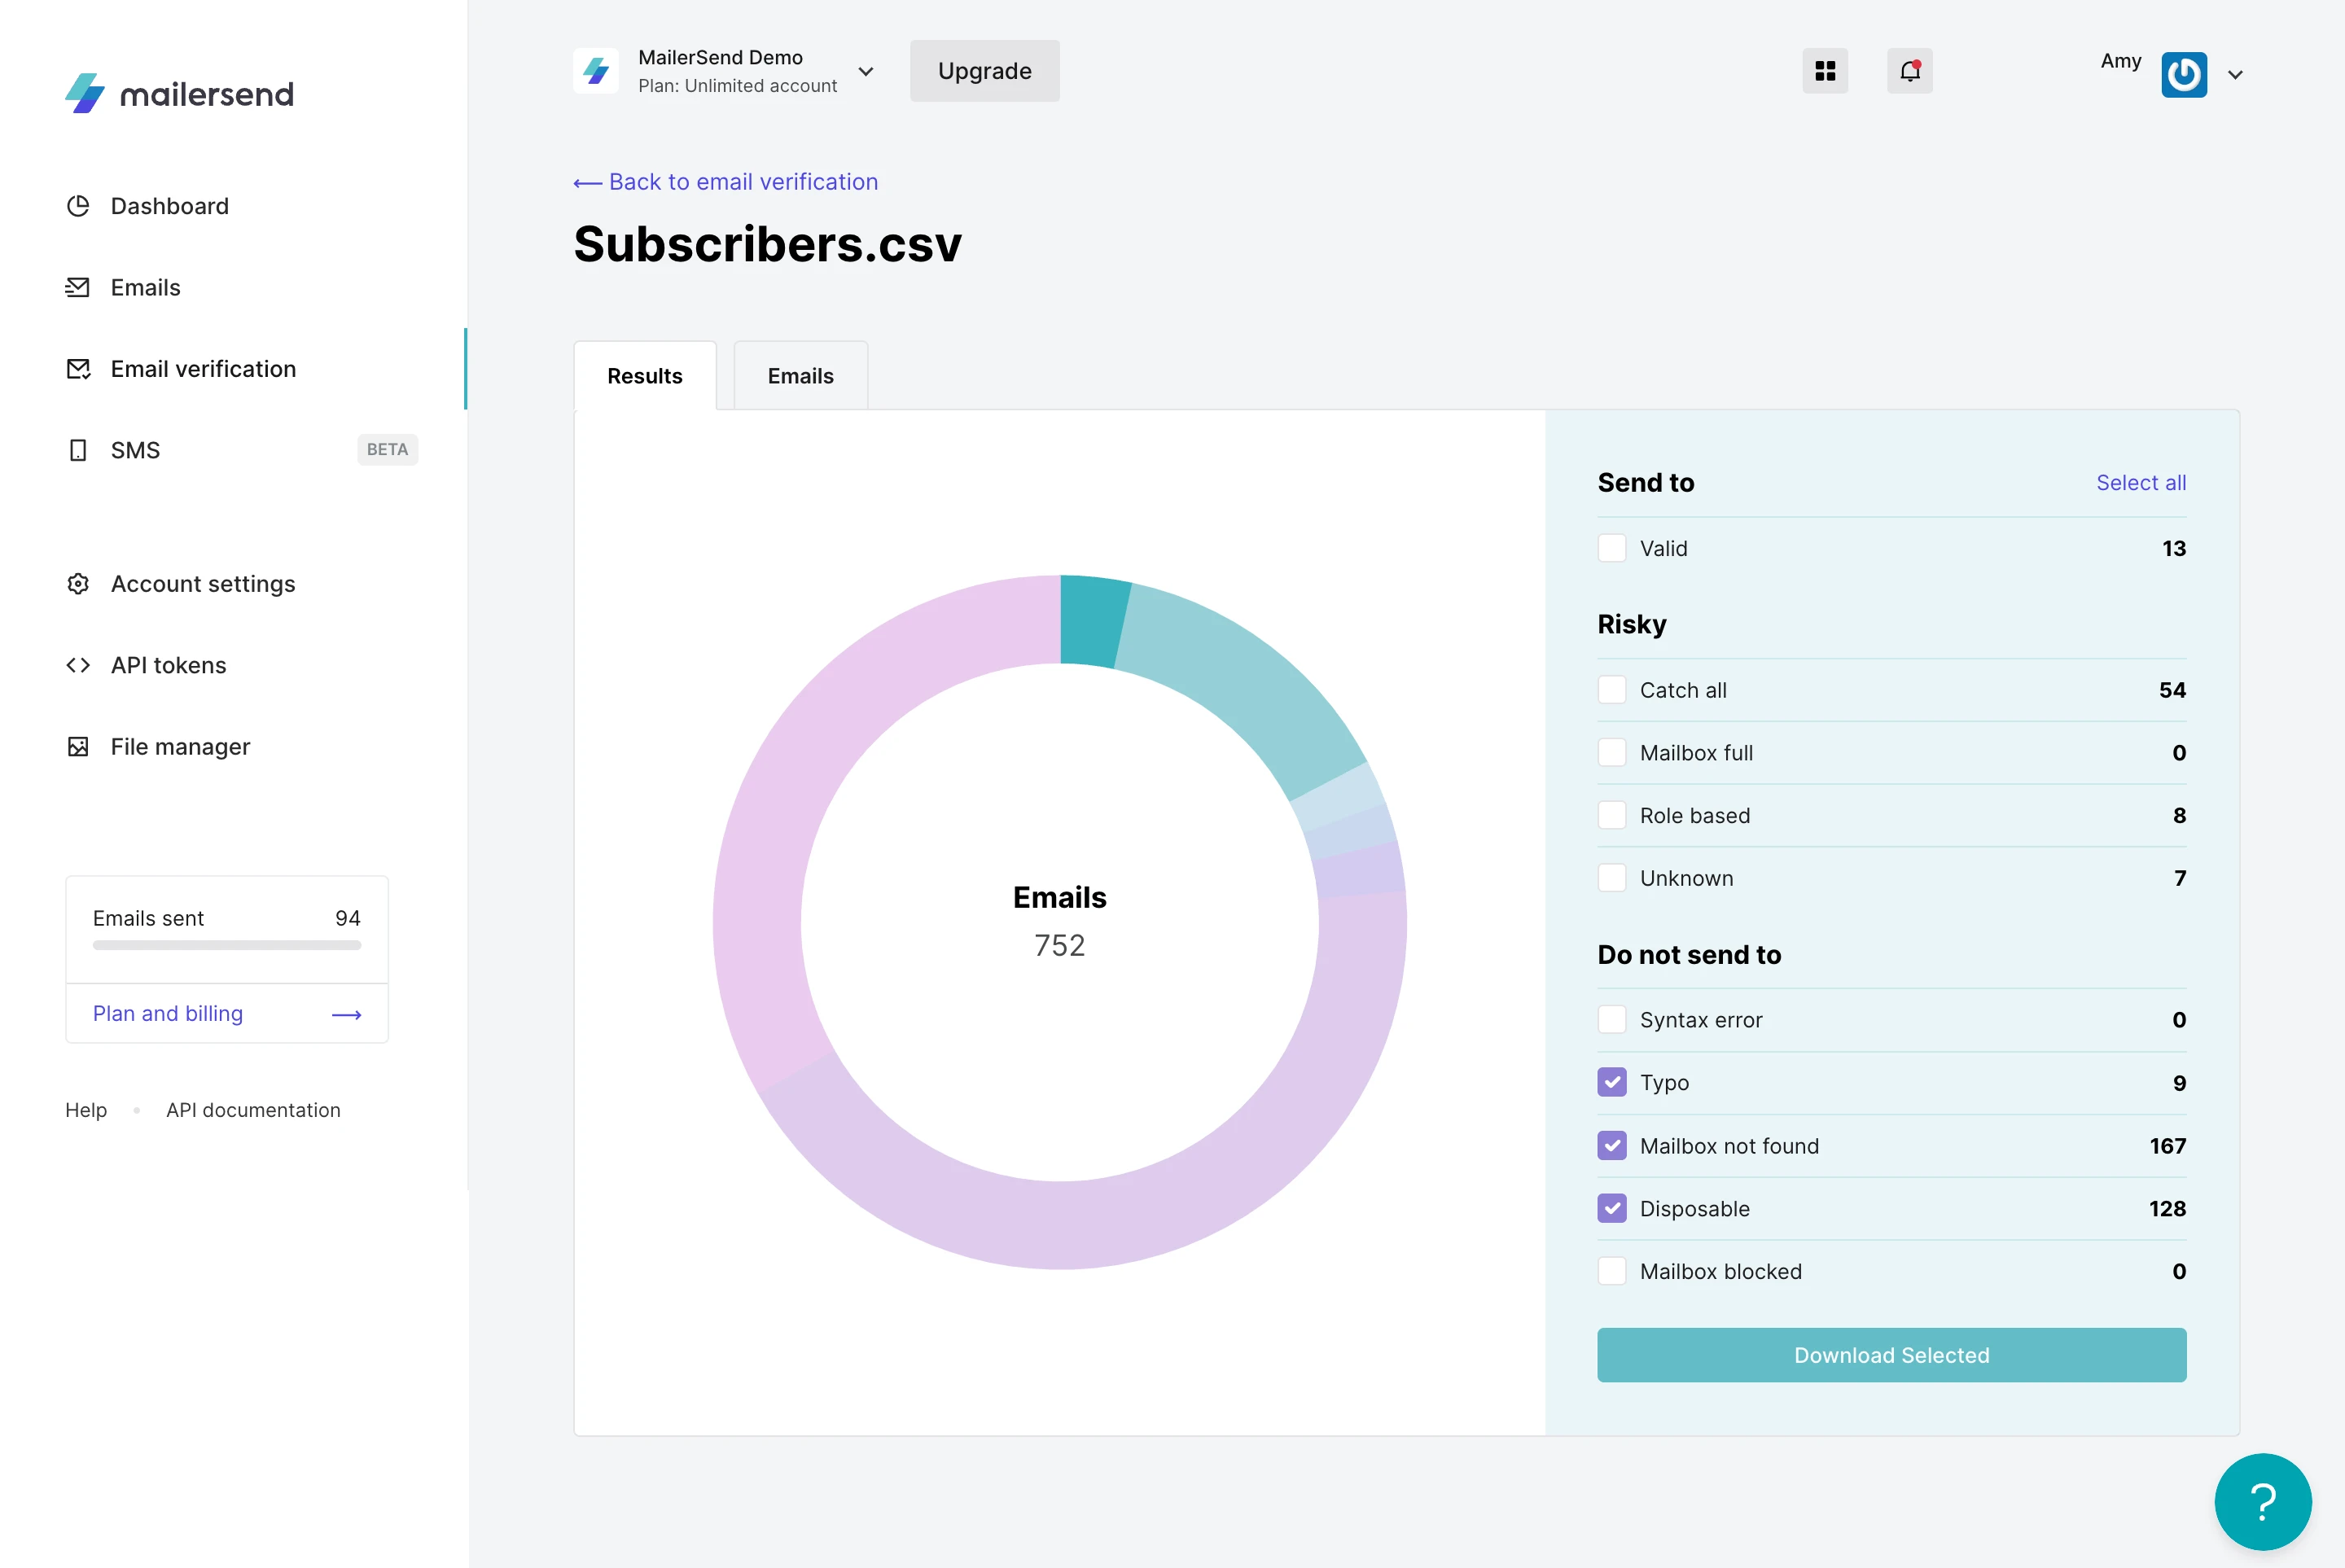
Task: Click Select all in Send to
Action: tap(2141, 483)
